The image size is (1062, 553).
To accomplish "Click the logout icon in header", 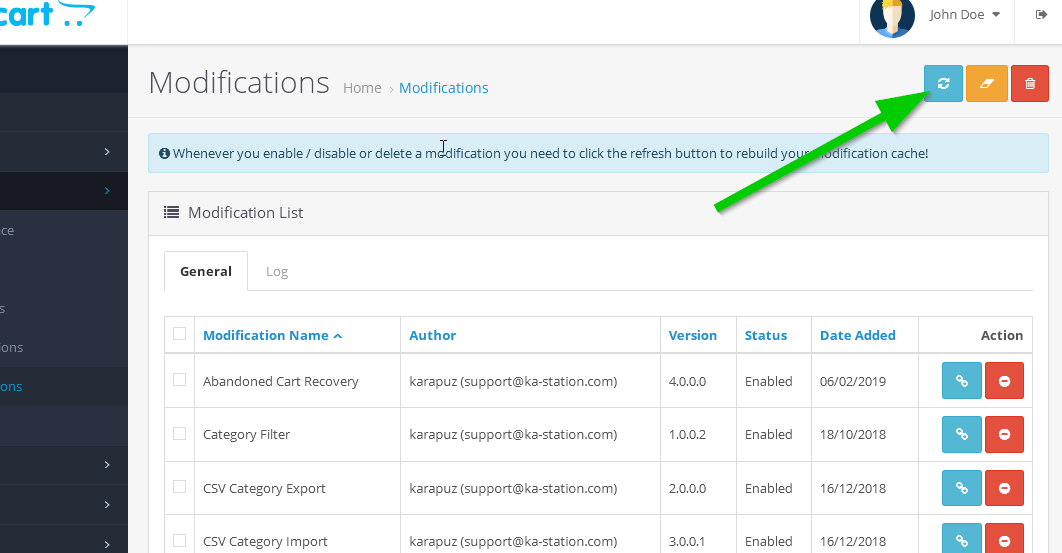I will click(x=1041, y=15).
